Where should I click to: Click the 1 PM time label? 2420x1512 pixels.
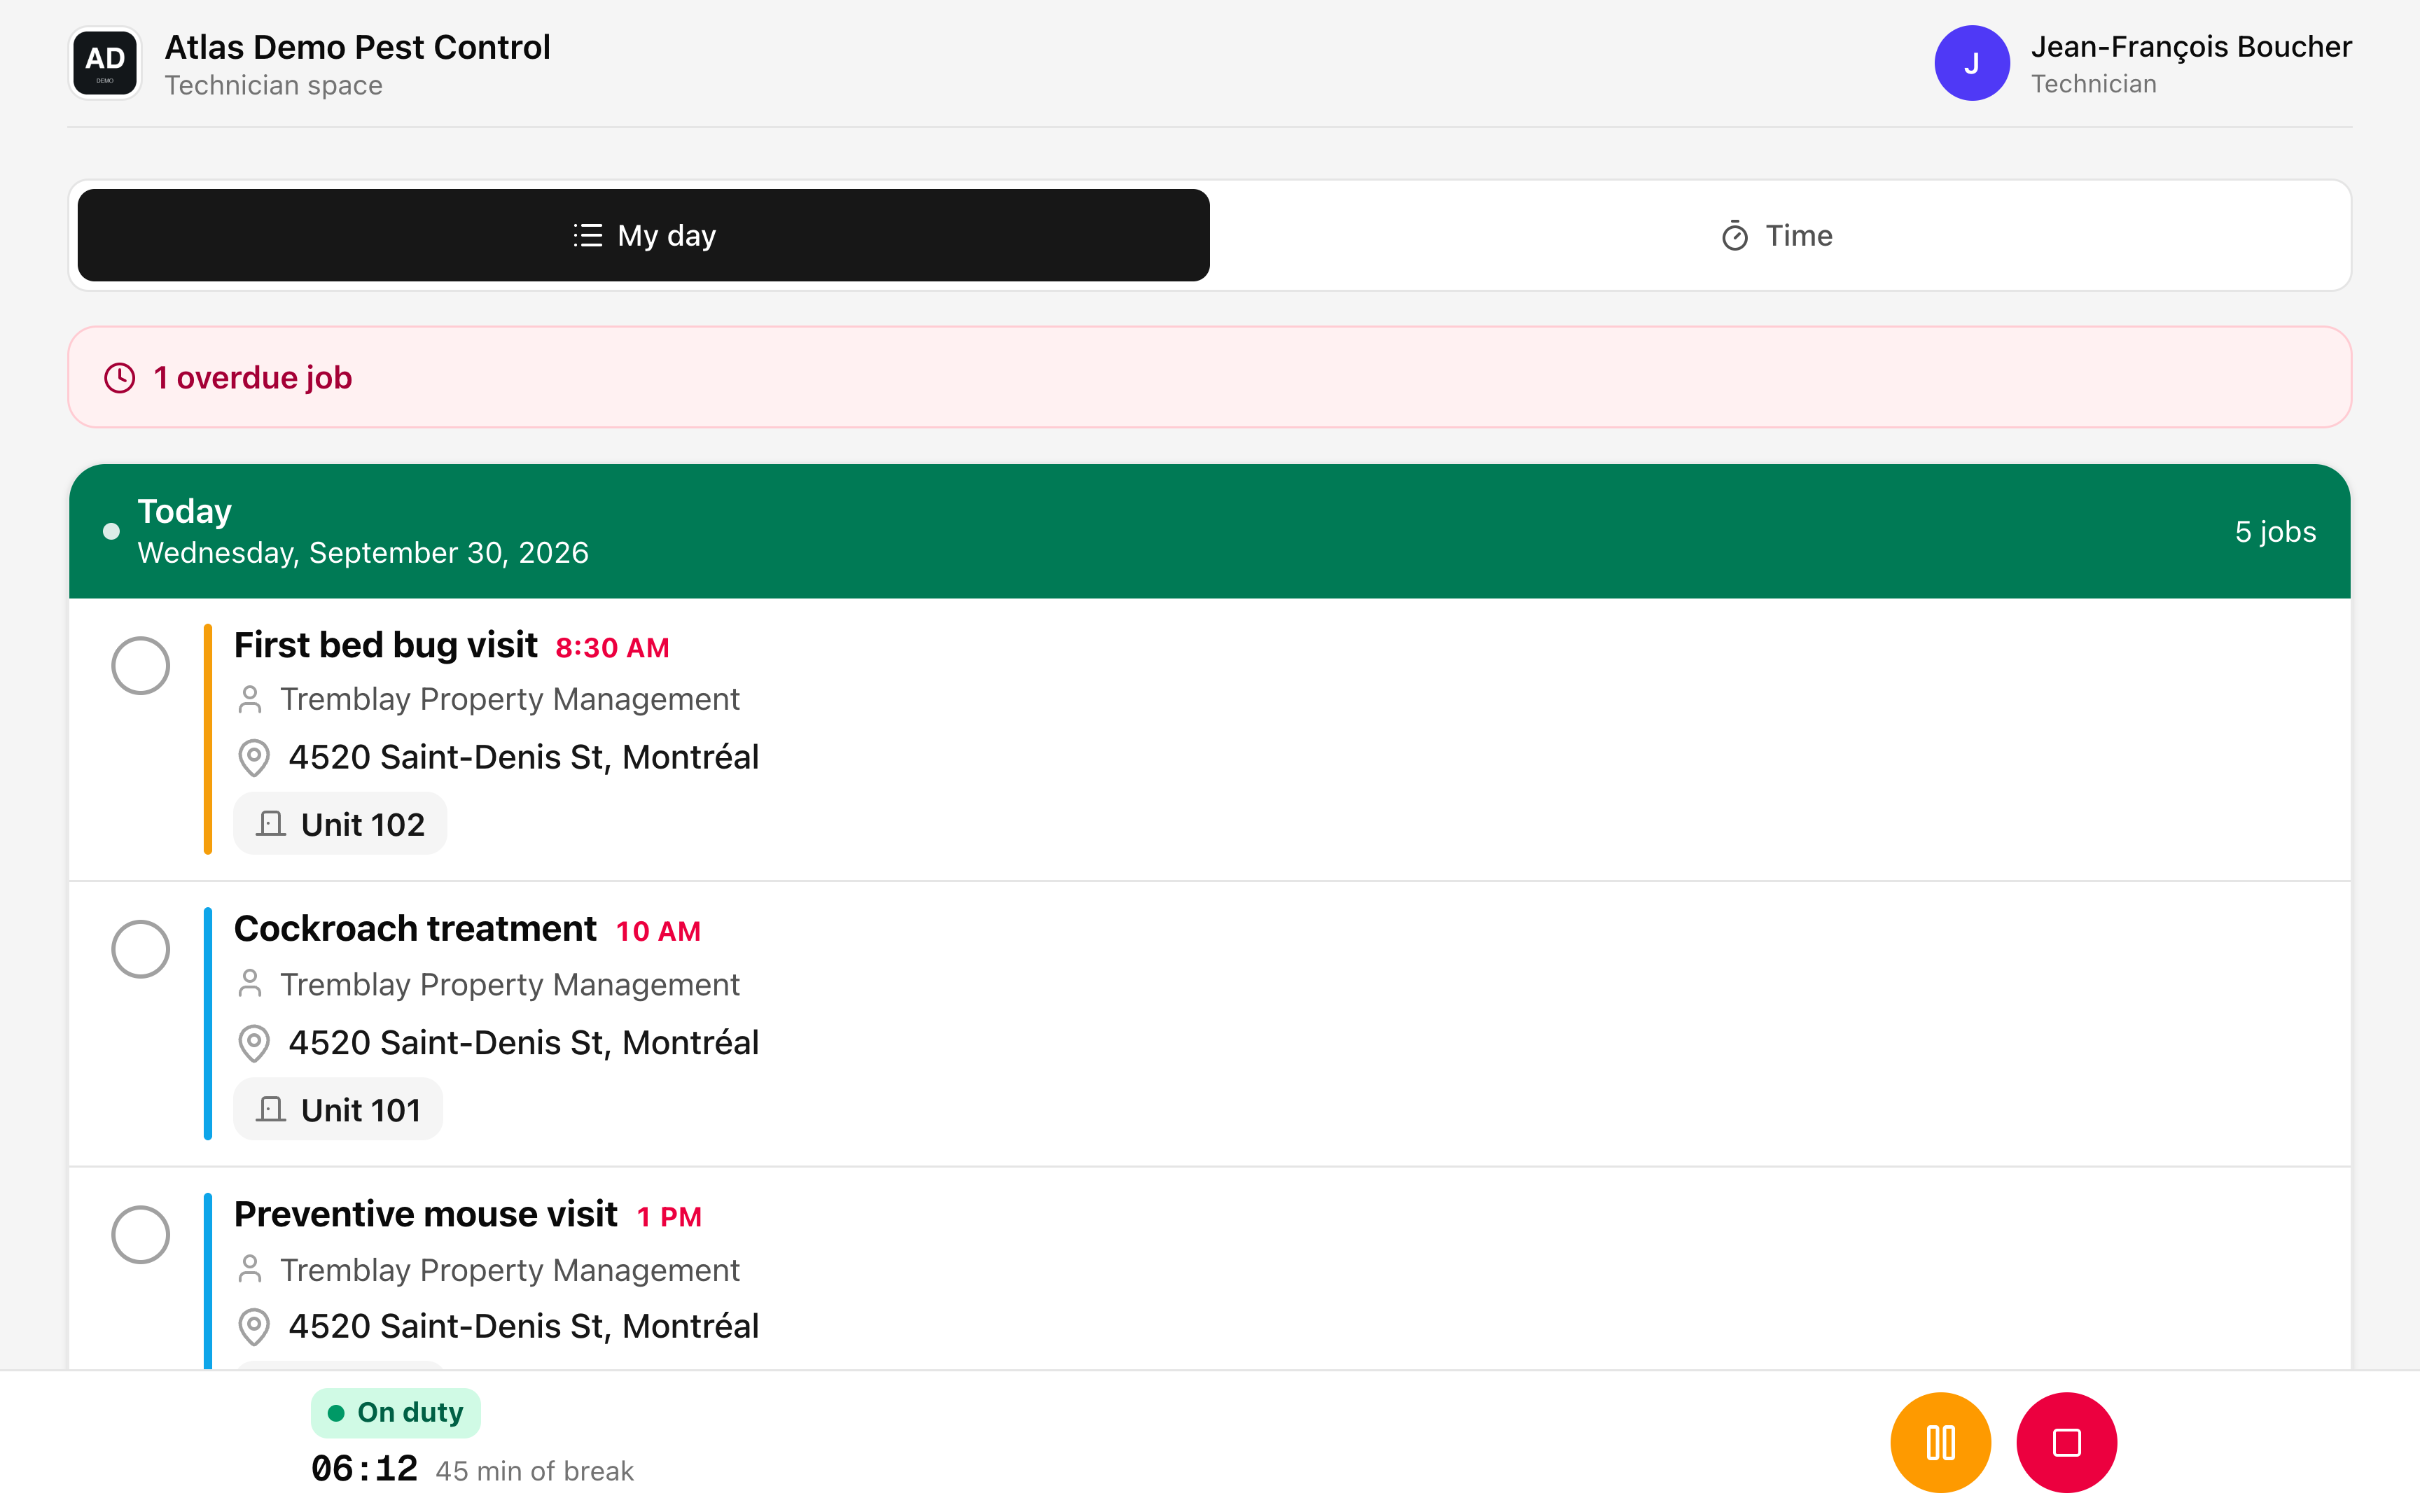[x=669, y=1217]
